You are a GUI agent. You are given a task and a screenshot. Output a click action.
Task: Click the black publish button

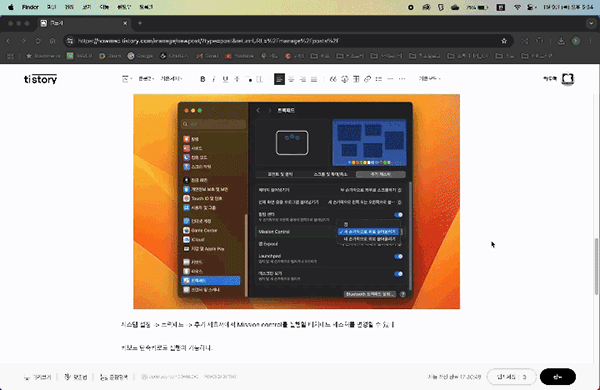558,377
